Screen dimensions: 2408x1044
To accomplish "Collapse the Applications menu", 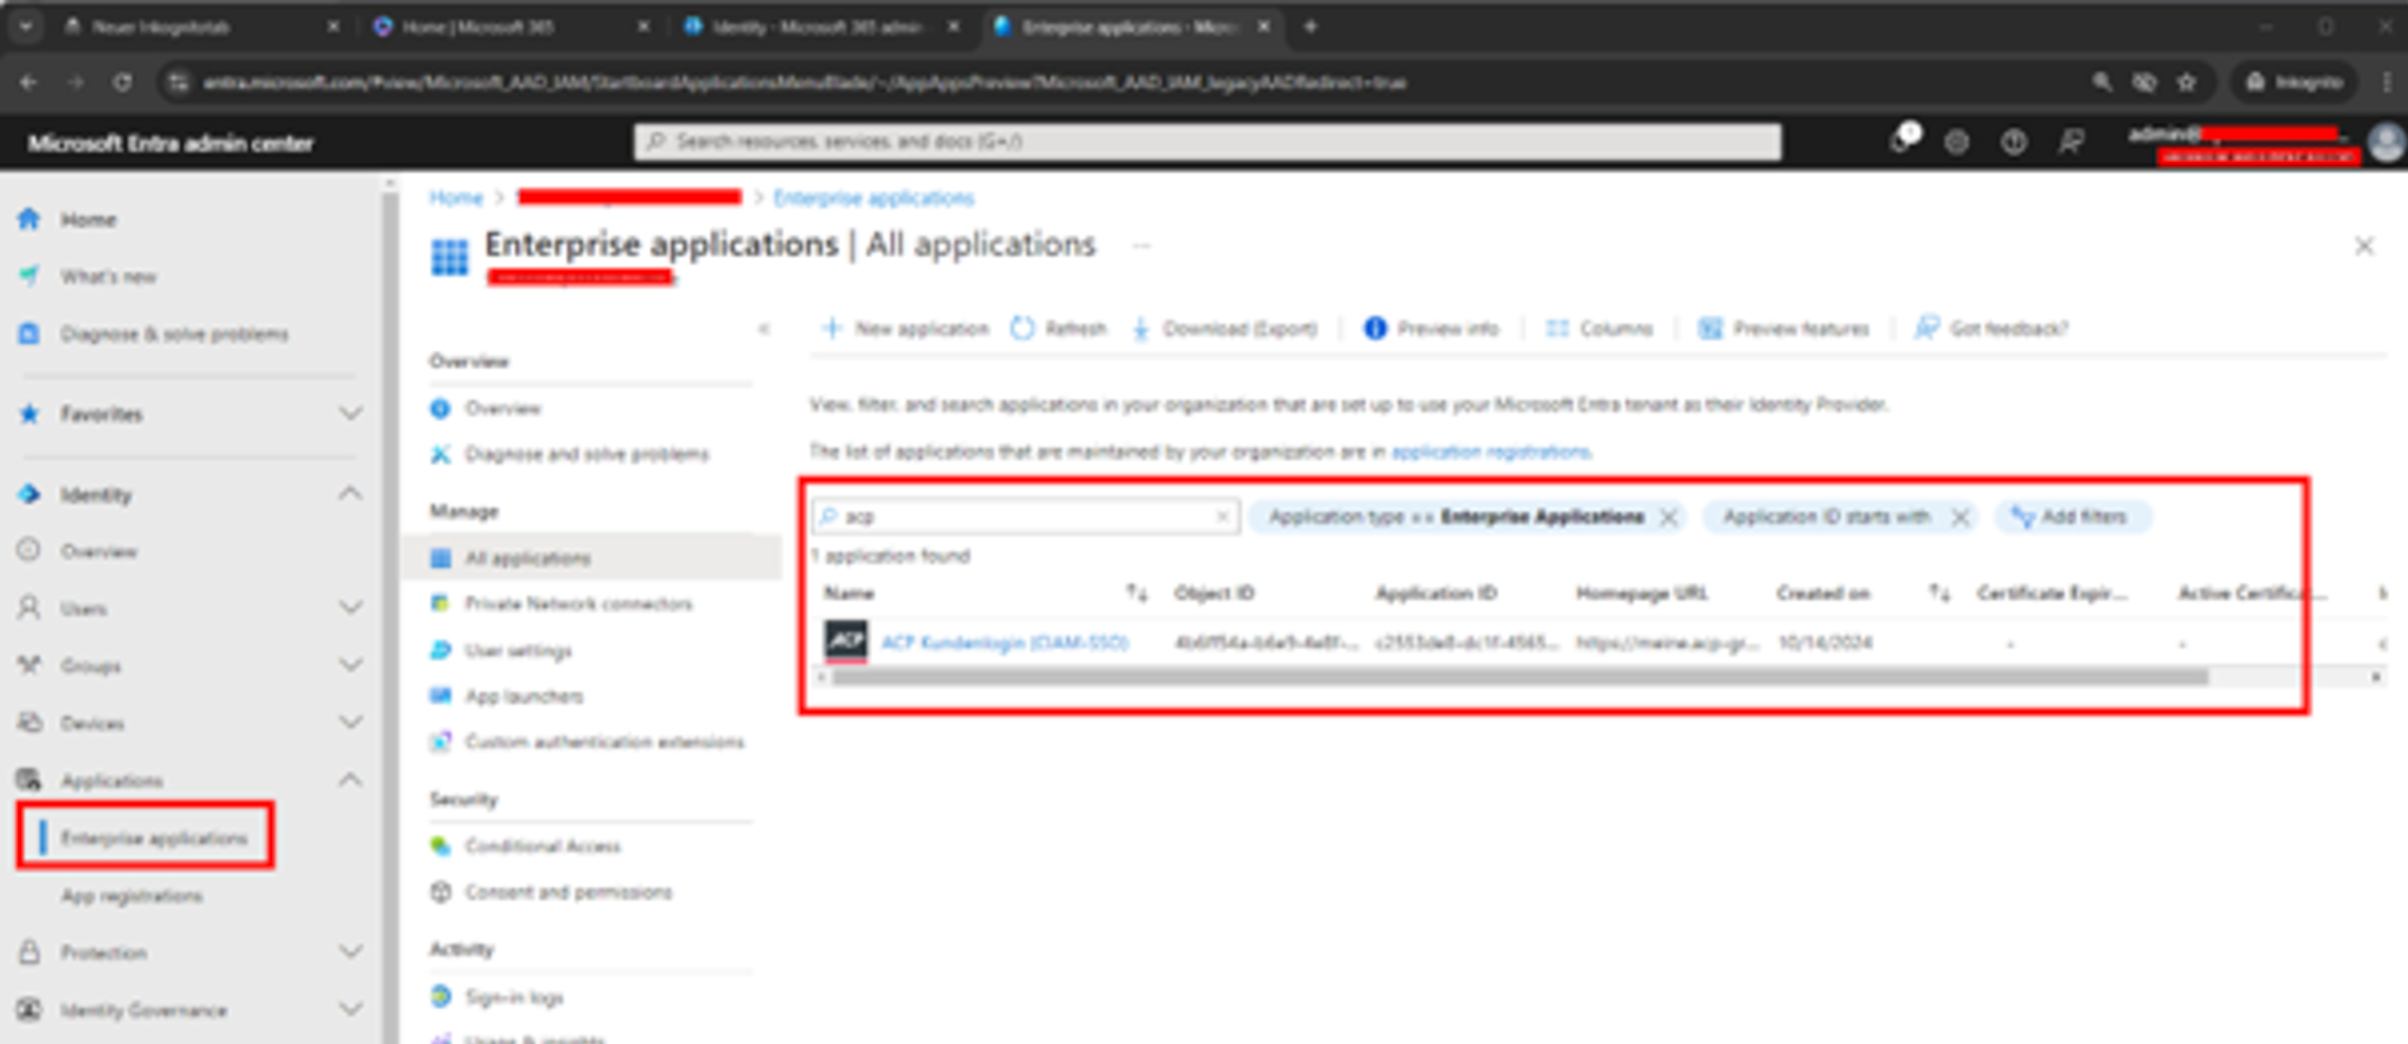I will (x=350, y=779).
